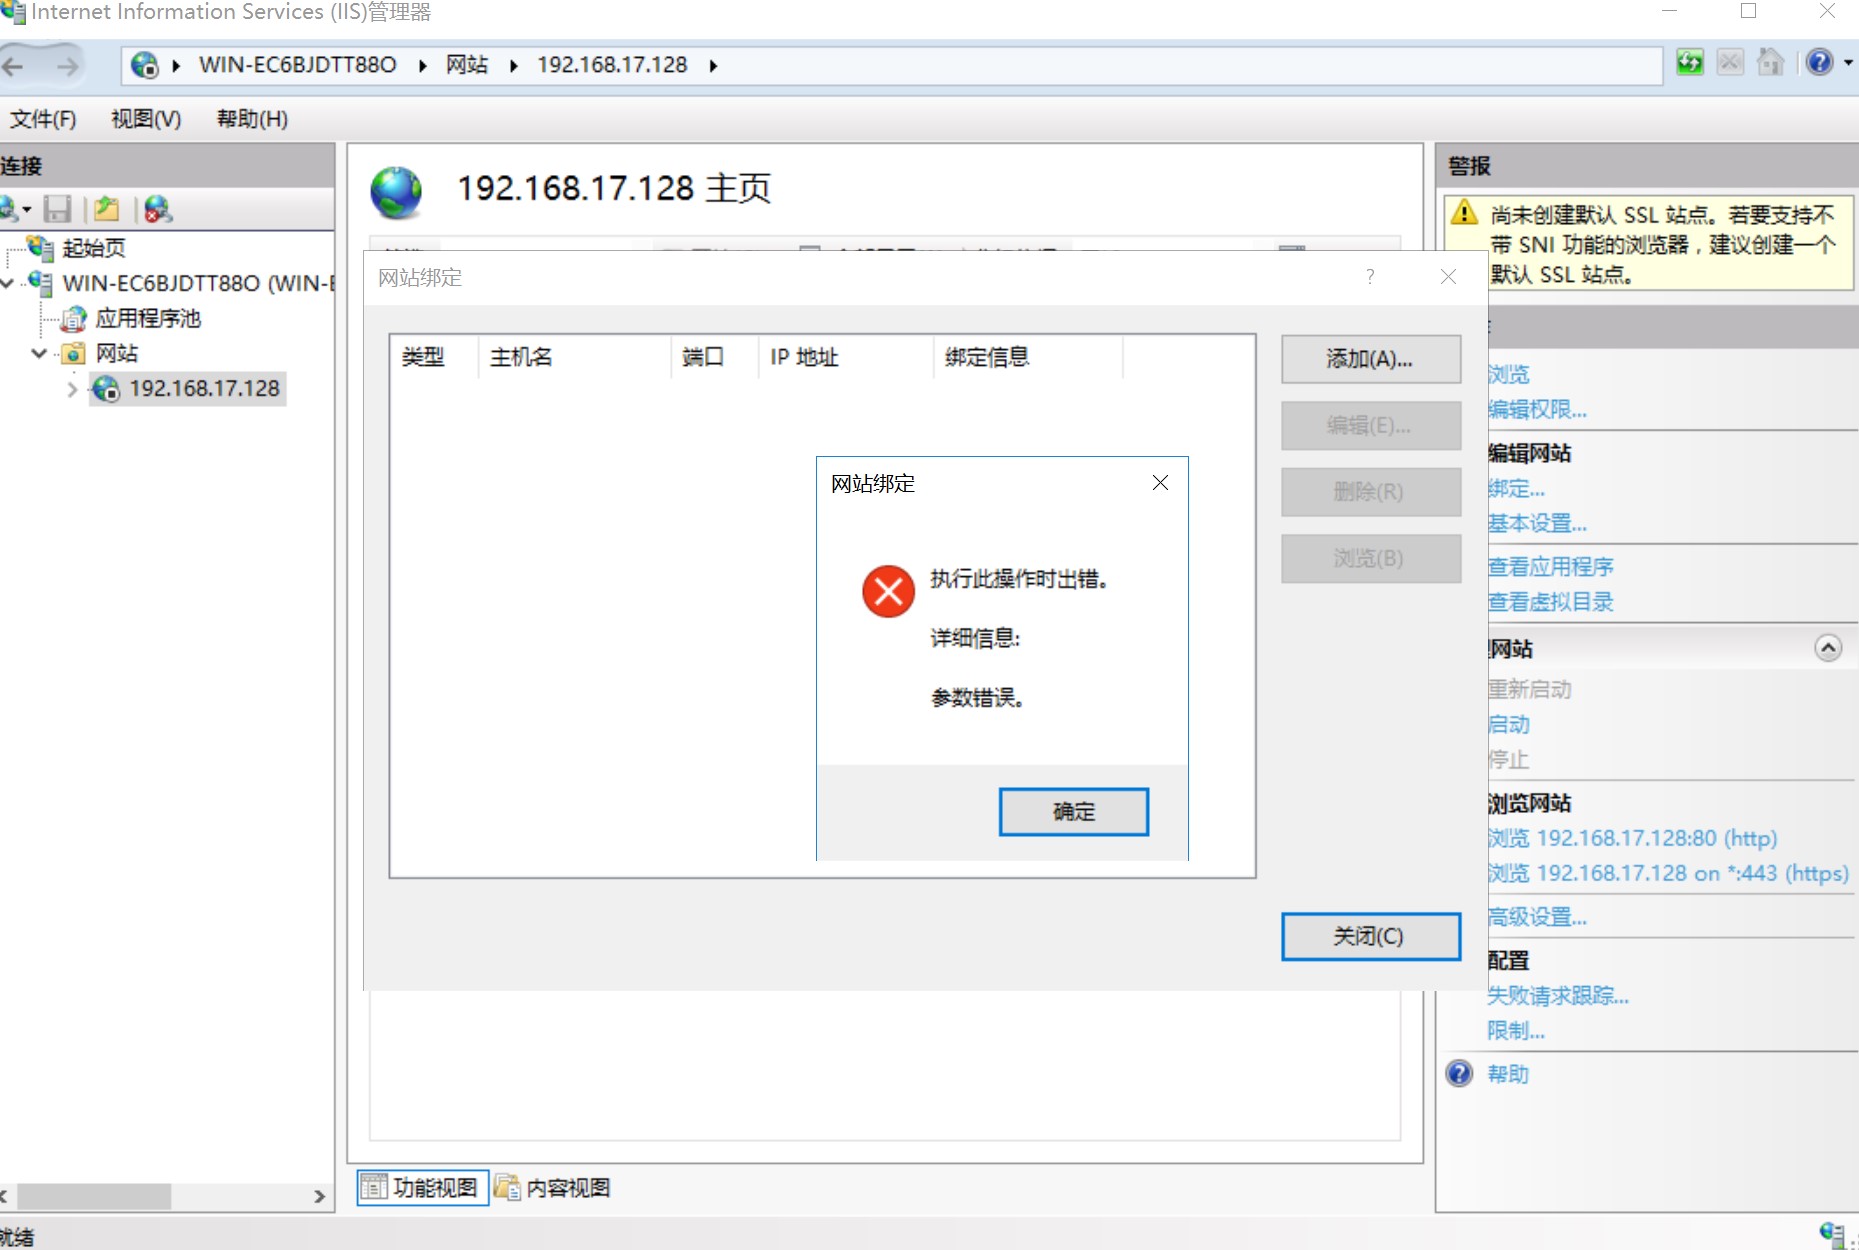Click the red error icon in the dialog
This screenshot has width=1859, height=1250.
[888, 591]
